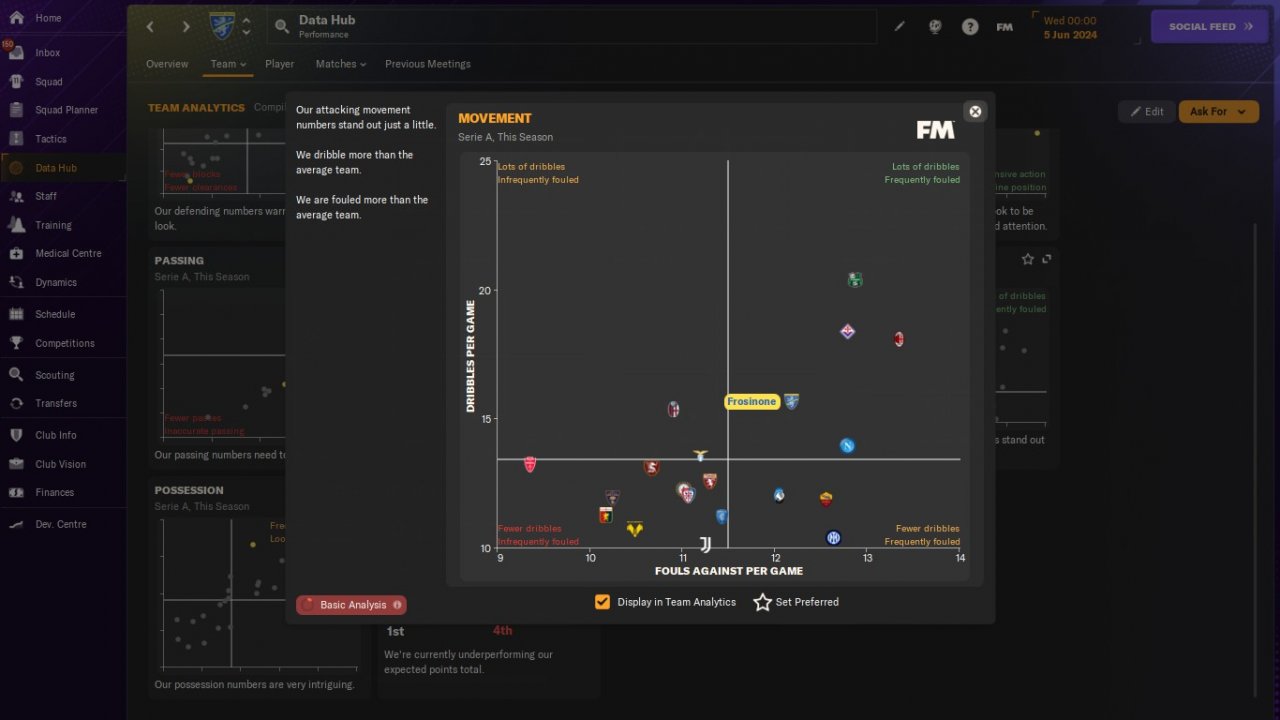Close the Movement chart popup

pyautogui.click(x=976, y=111)
